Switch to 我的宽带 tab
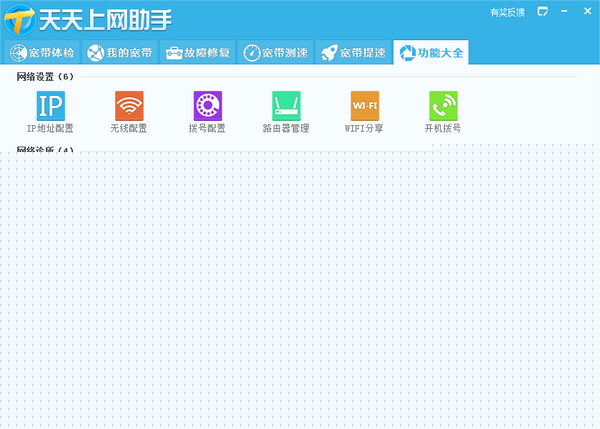 click(x=120, y=52)
